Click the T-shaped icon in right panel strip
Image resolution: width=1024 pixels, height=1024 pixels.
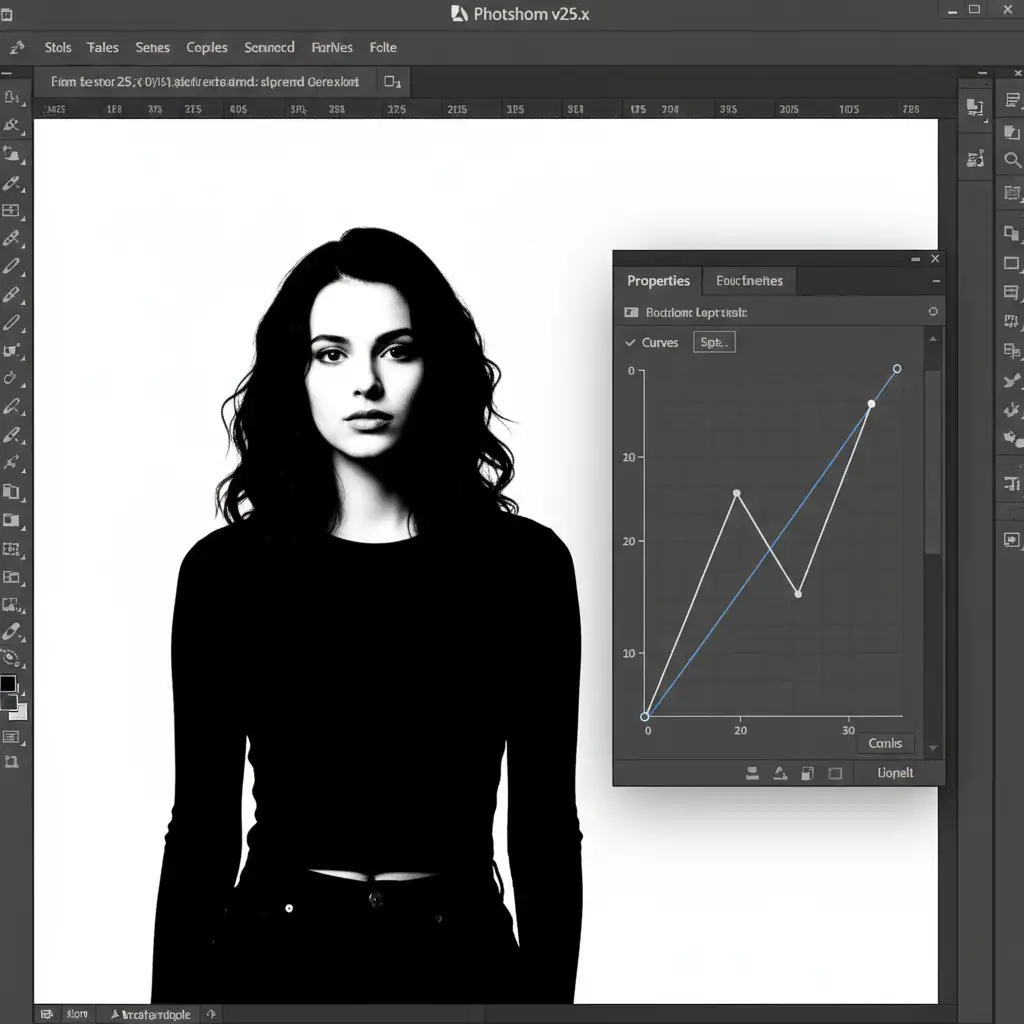tap(1011, 484)
